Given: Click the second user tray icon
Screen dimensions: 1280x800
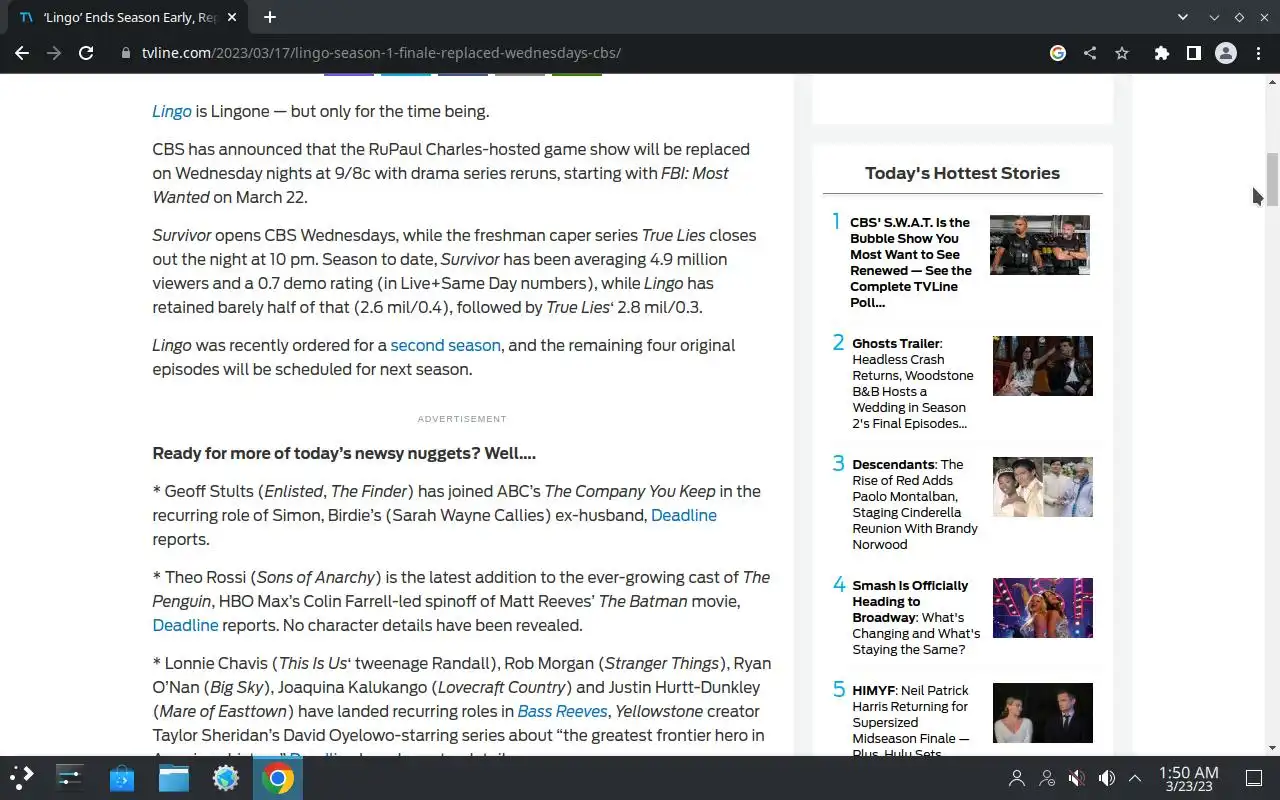Looking at the screenshot, I should (x=1047, y=777).
